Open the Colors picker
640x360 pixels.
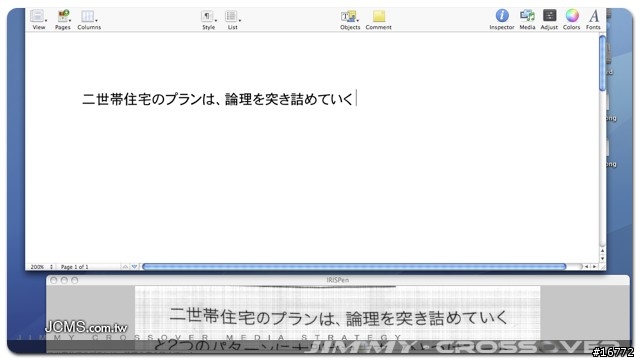click(571, 19)
